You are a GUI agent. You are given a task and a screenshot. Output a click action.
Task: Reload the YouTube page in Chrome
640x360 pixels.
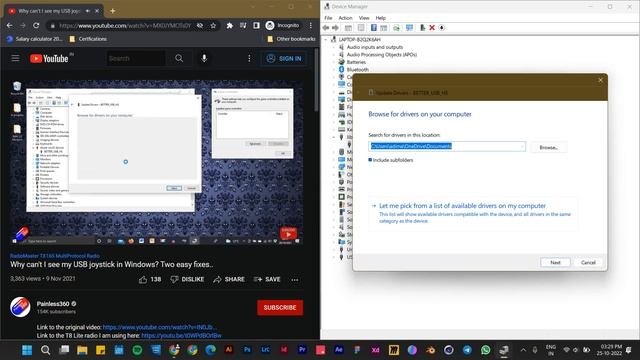(36, 25)
